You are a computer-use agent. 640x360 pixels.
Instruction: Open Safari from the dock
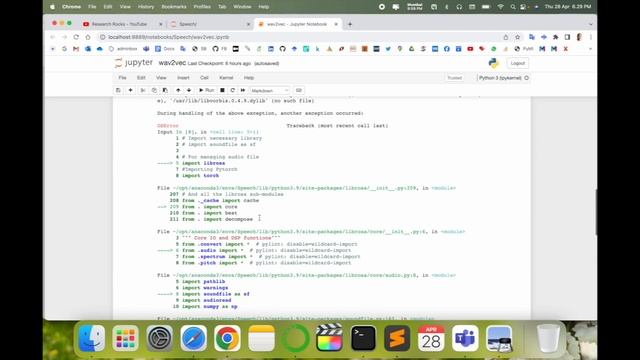click(194, 338)
